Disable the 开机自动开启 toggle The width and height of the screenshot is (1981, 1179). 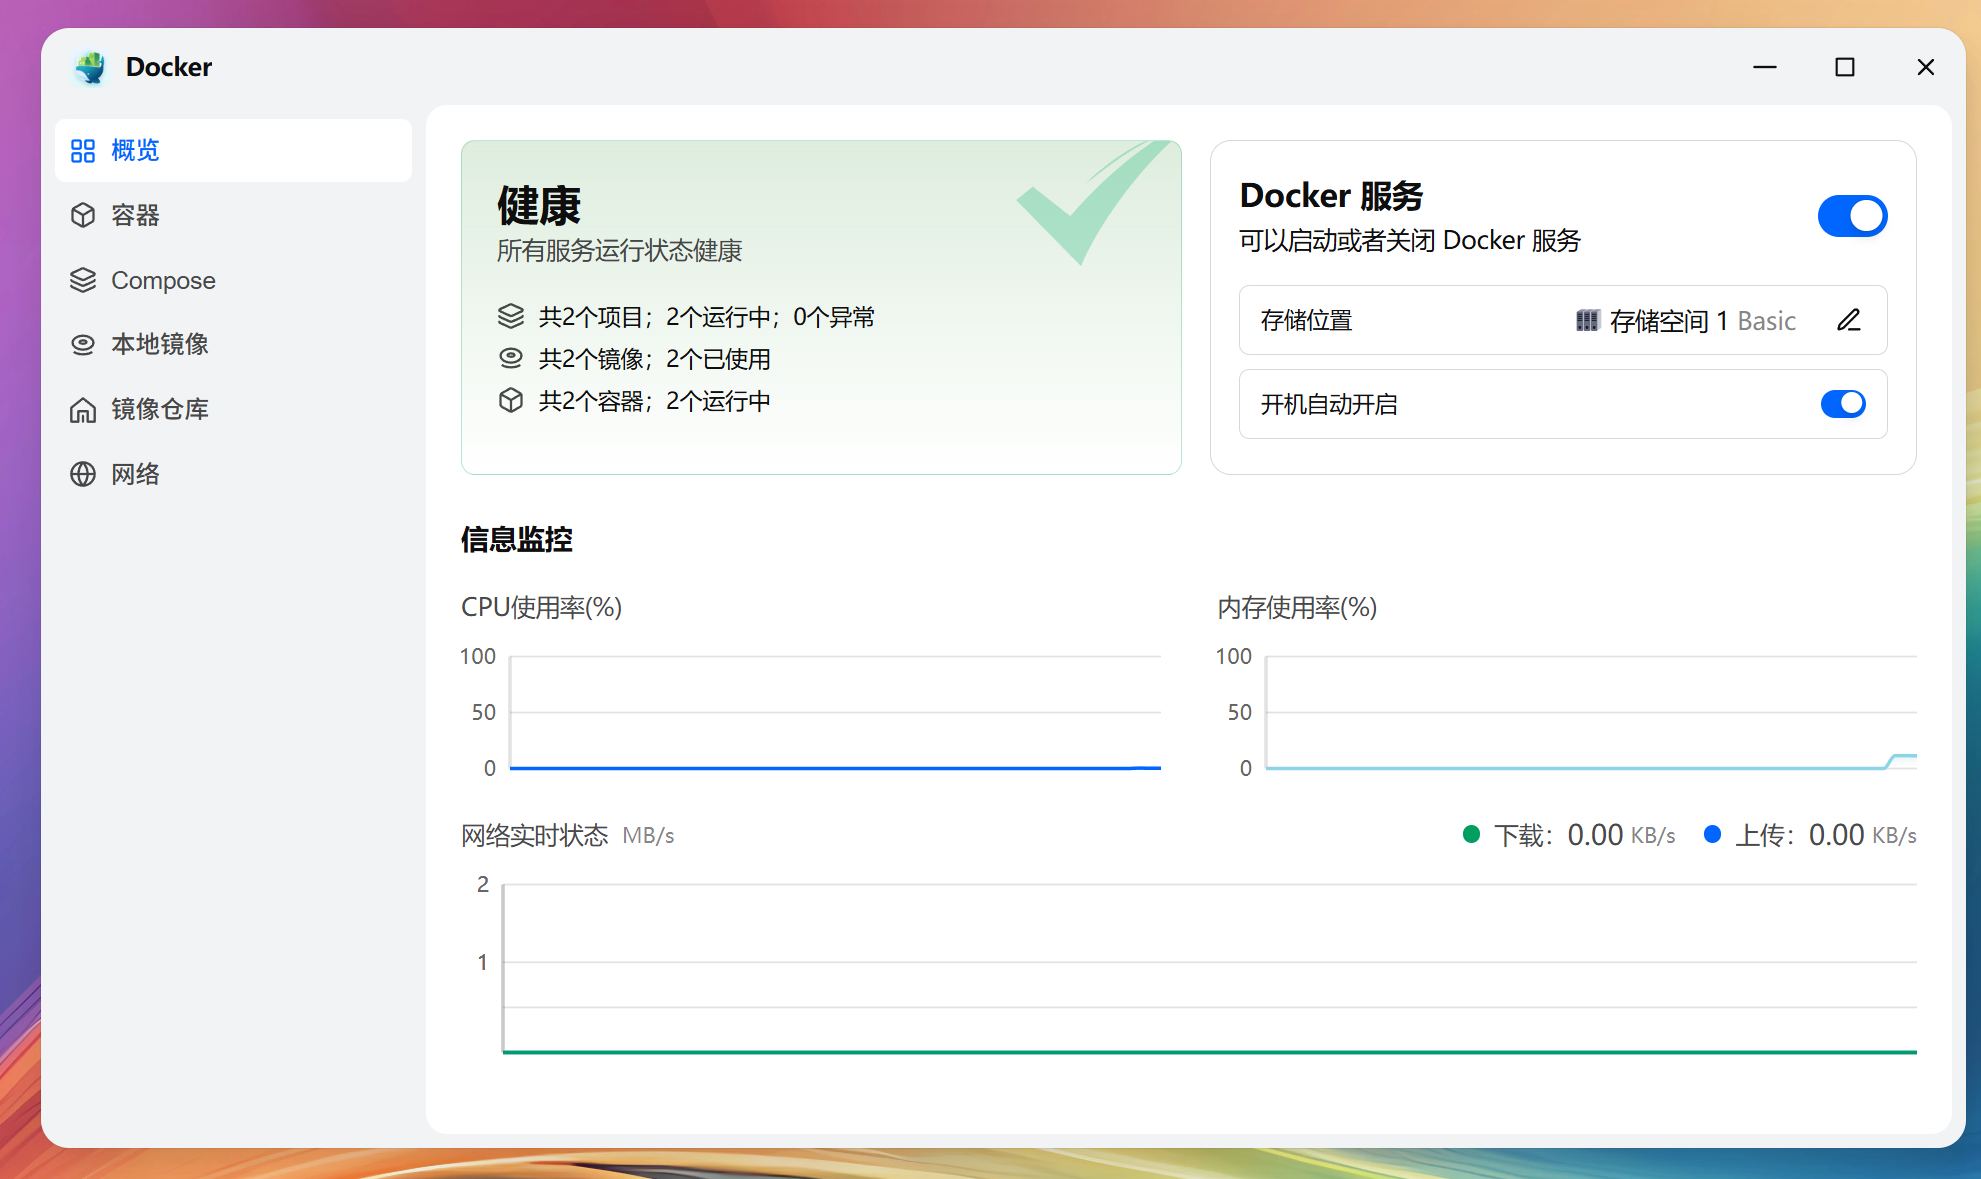pos(1842,404)
